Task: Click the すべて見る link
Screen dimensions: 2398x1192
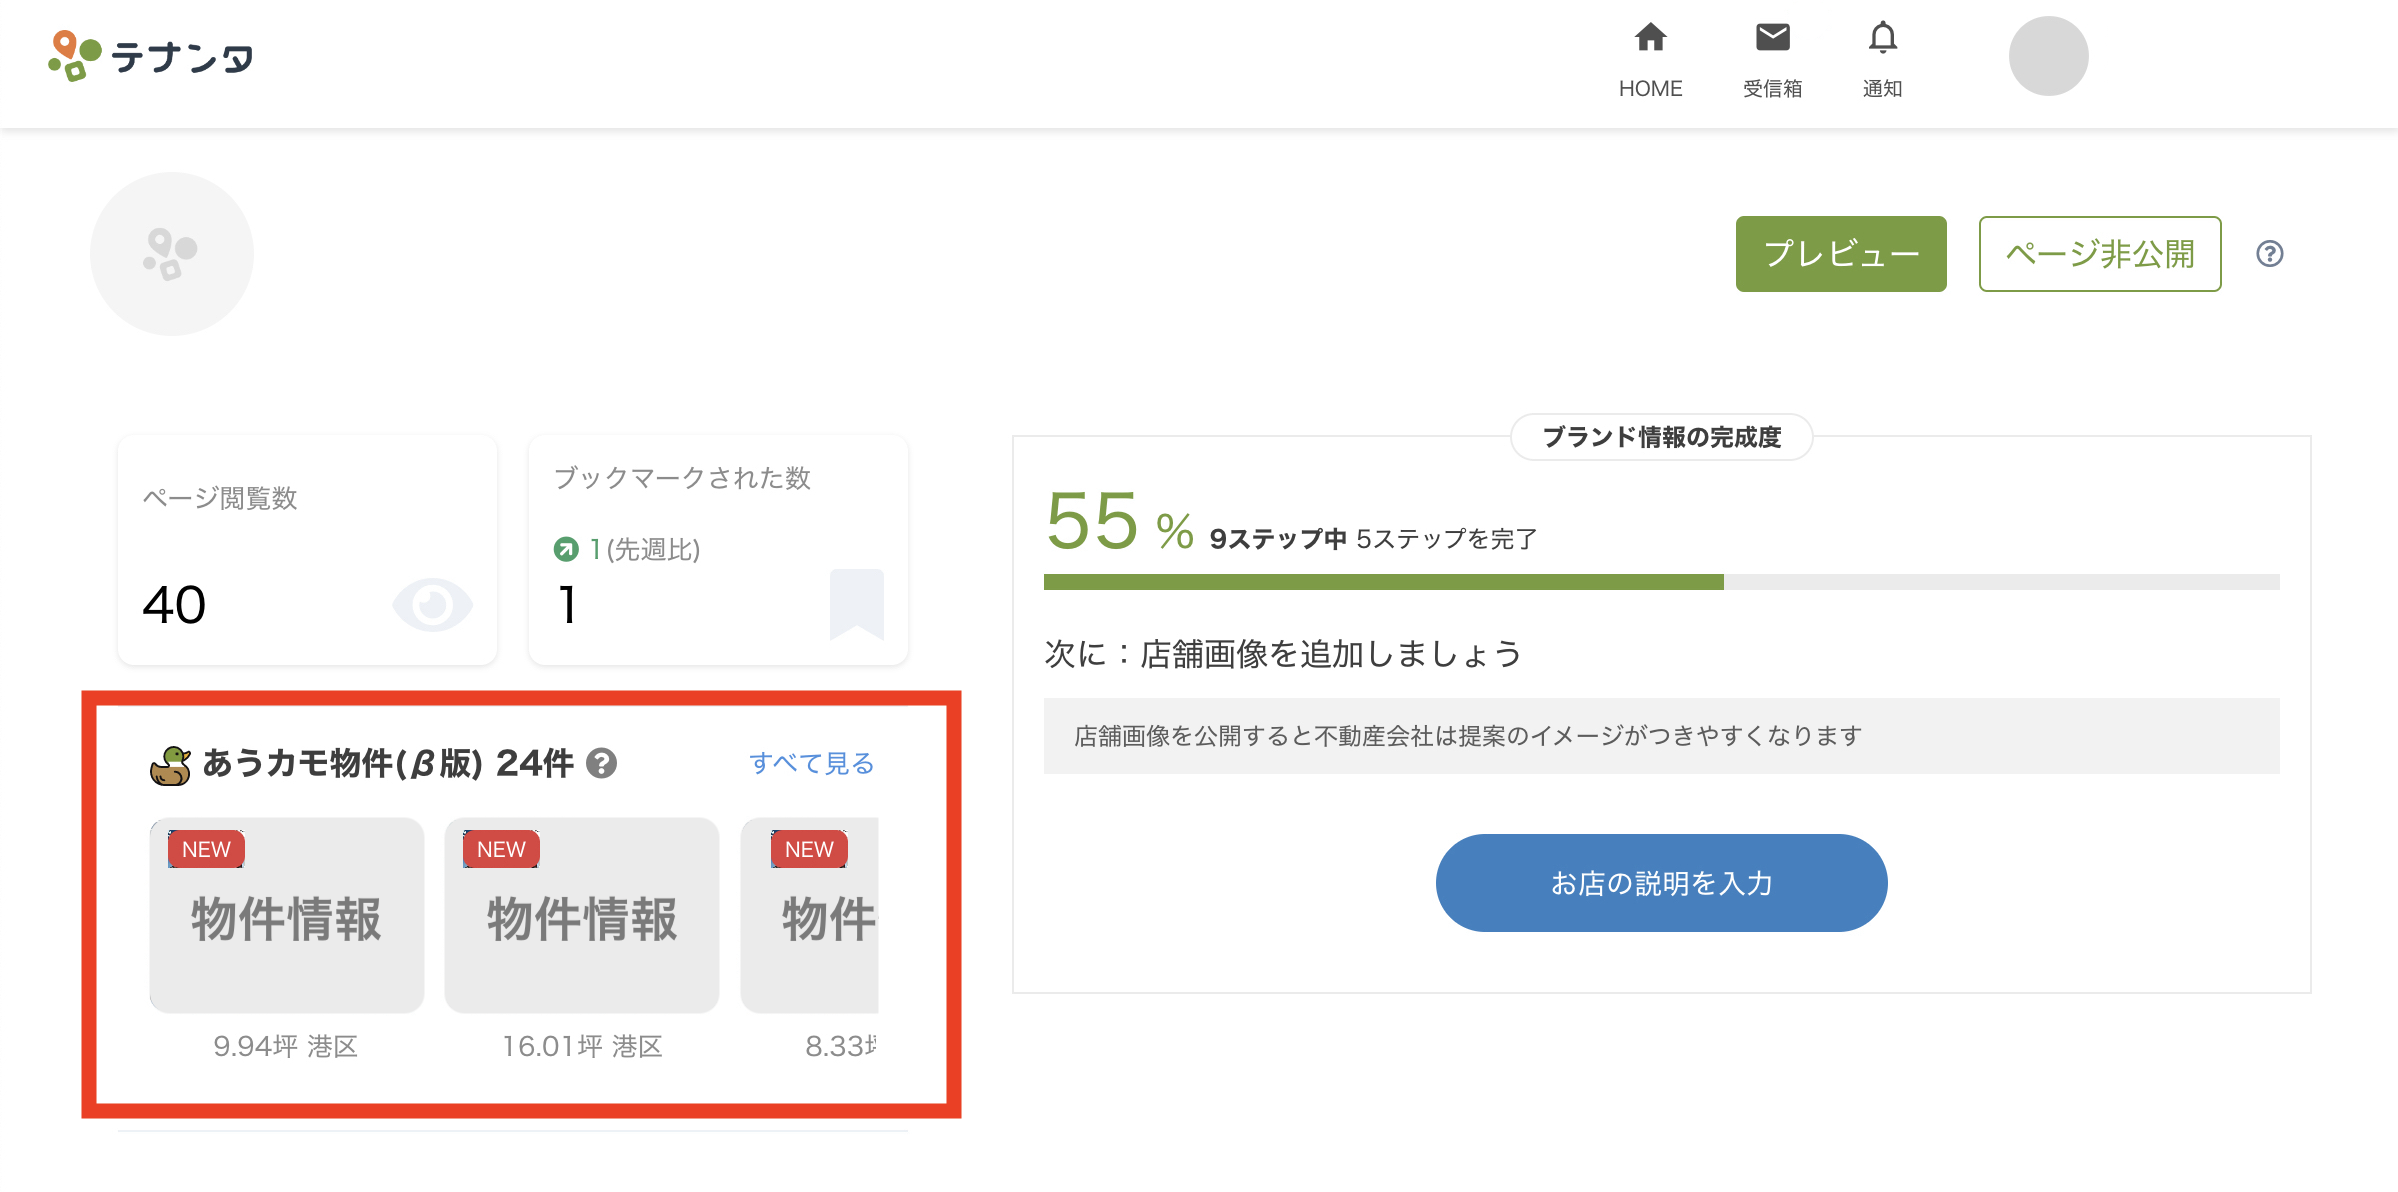Action: [811, 764]
